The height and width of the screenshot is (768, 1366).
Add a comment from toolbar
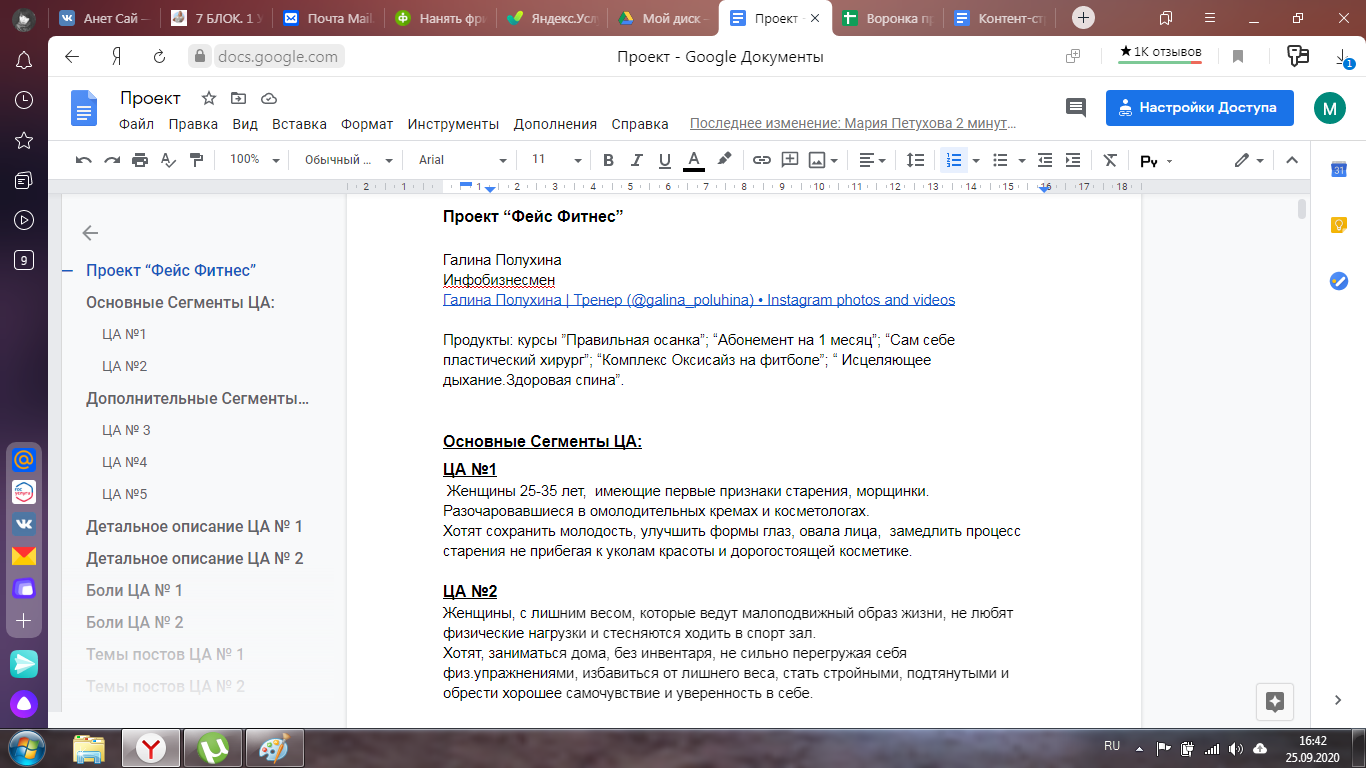point(790,160)
